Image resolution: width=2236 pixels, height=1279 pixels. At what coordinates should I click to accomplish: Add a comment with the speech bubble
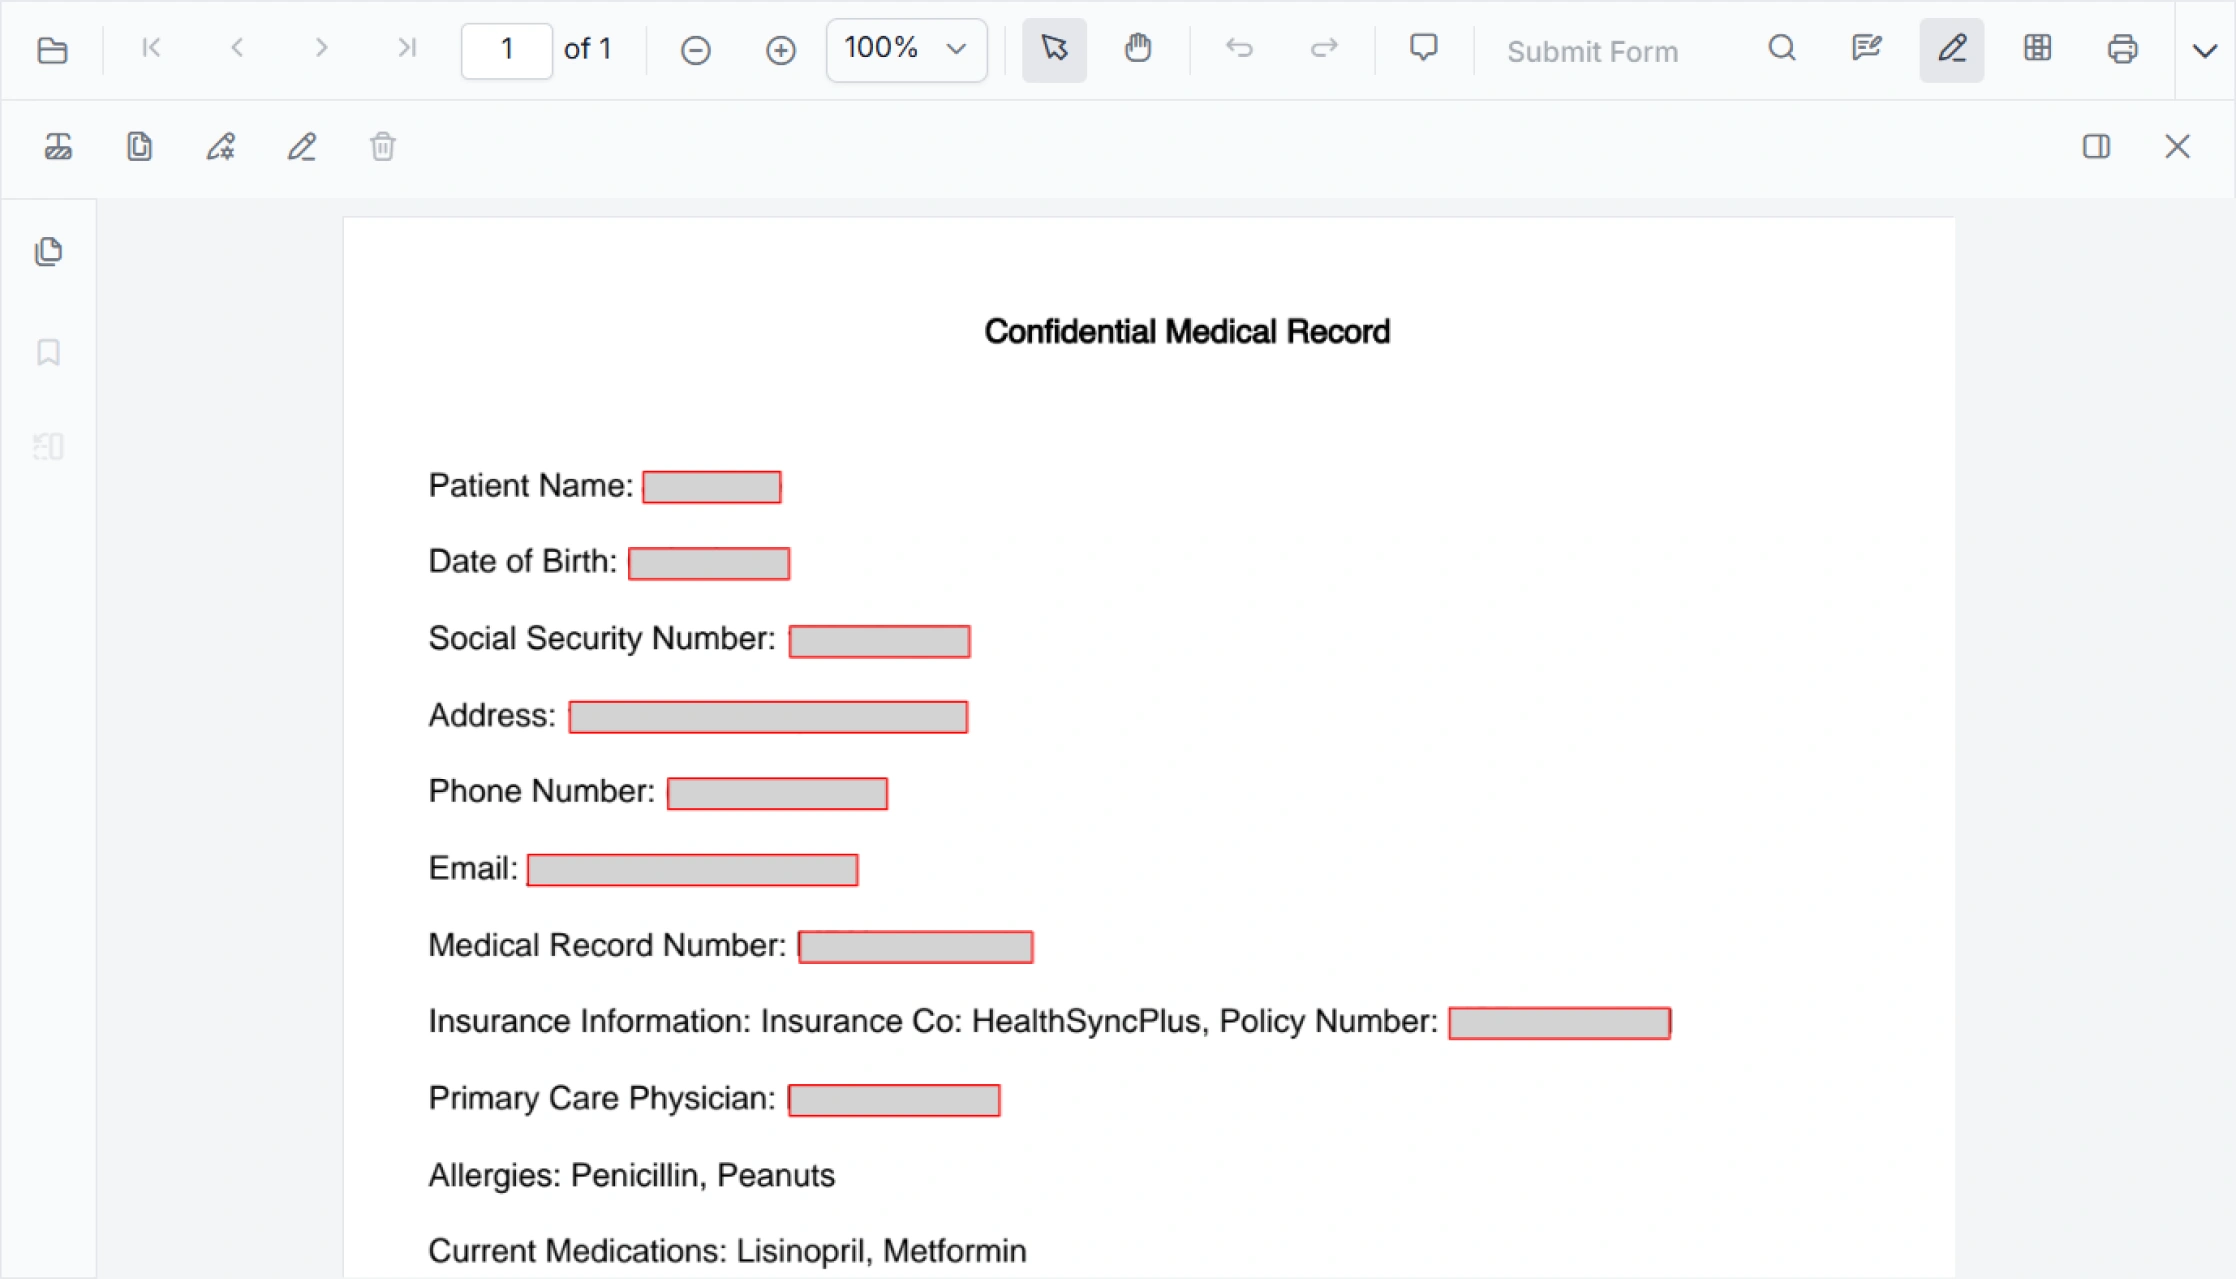pos(1424,49)
